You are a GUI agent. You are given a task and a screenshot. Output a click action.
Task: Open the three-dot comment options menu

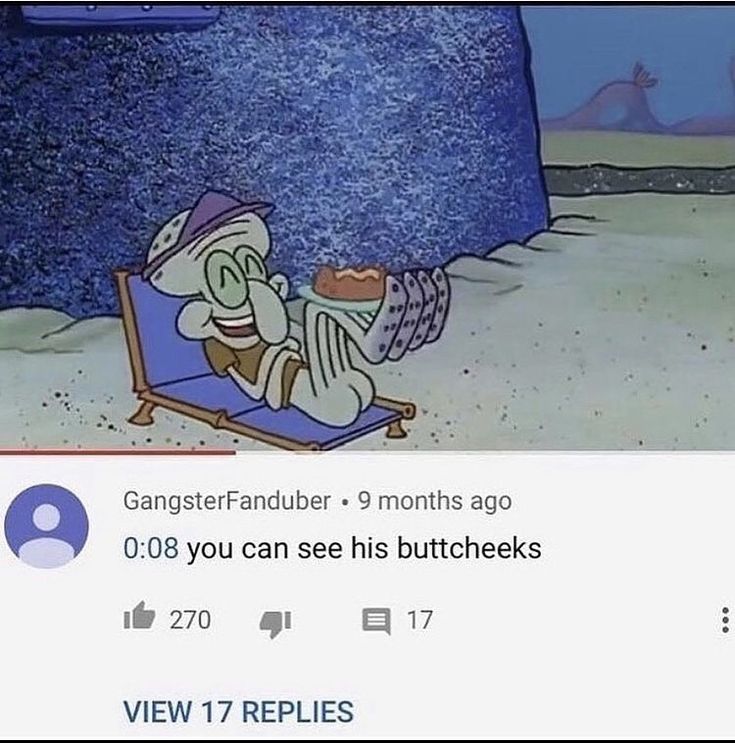tap(725, 620)
